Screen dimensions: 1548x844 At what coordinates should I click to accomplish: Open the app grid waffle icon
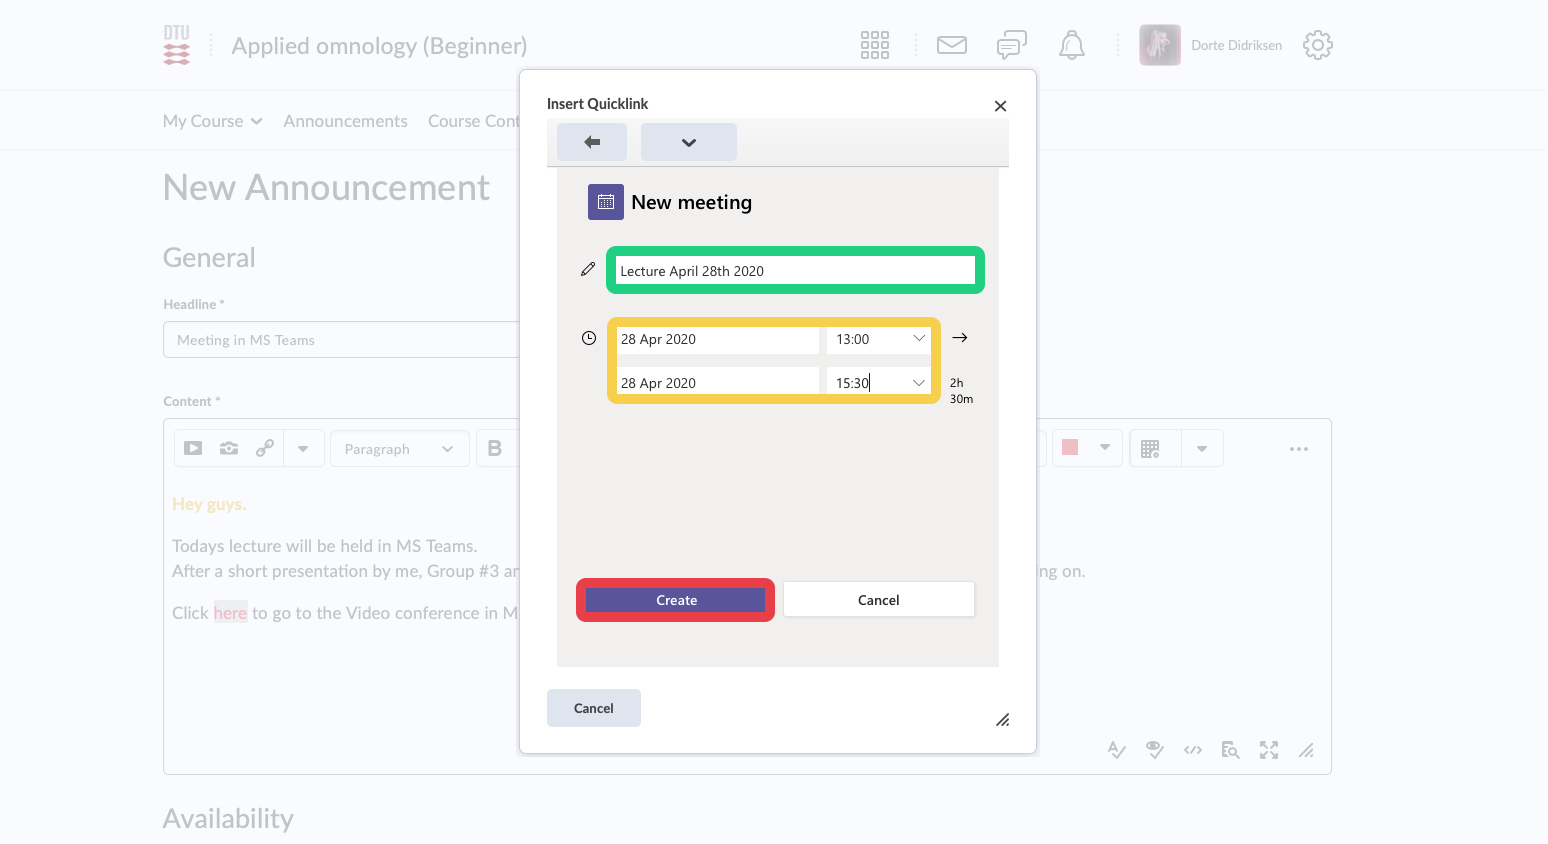[874, 45]
